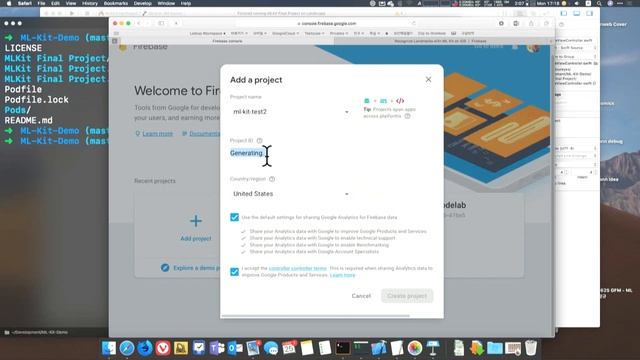Open Messages app in the Dock
This screenshot has height=360, width=640.
[x=271, y=348]
